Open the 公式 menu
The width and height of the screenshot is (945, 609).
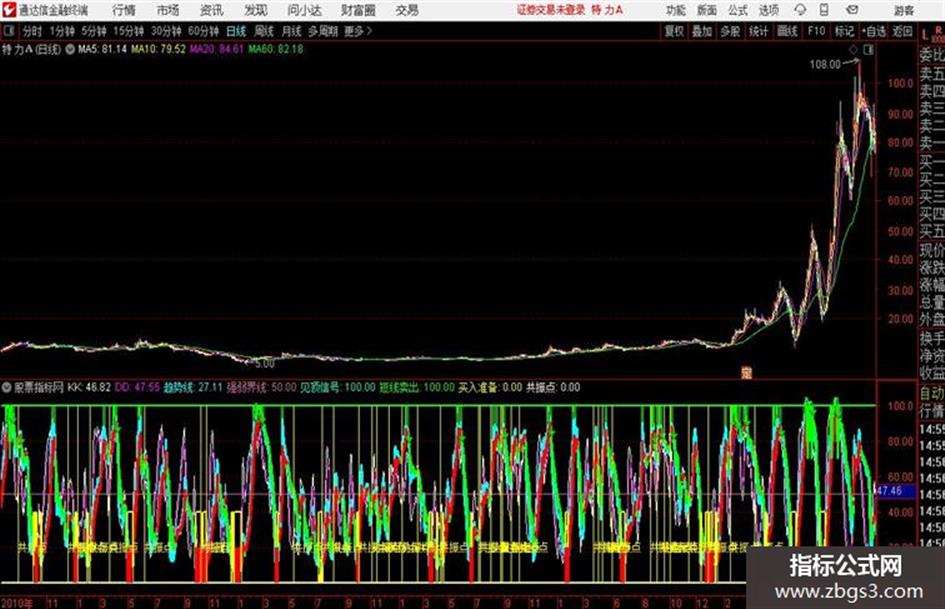737,10
